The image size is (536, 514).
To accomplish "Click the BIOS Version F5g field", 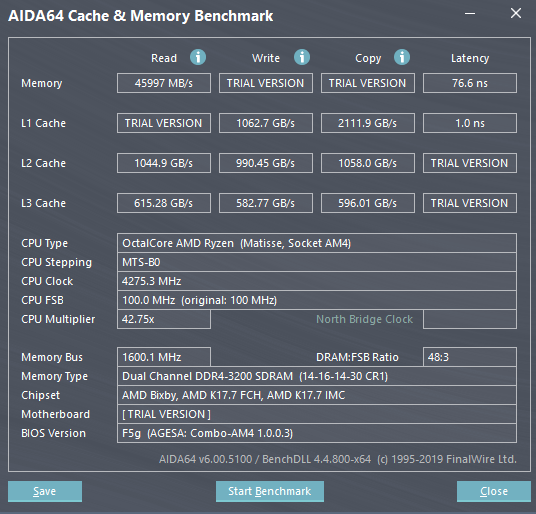I will pyautogui.click(x=317, y=433).
